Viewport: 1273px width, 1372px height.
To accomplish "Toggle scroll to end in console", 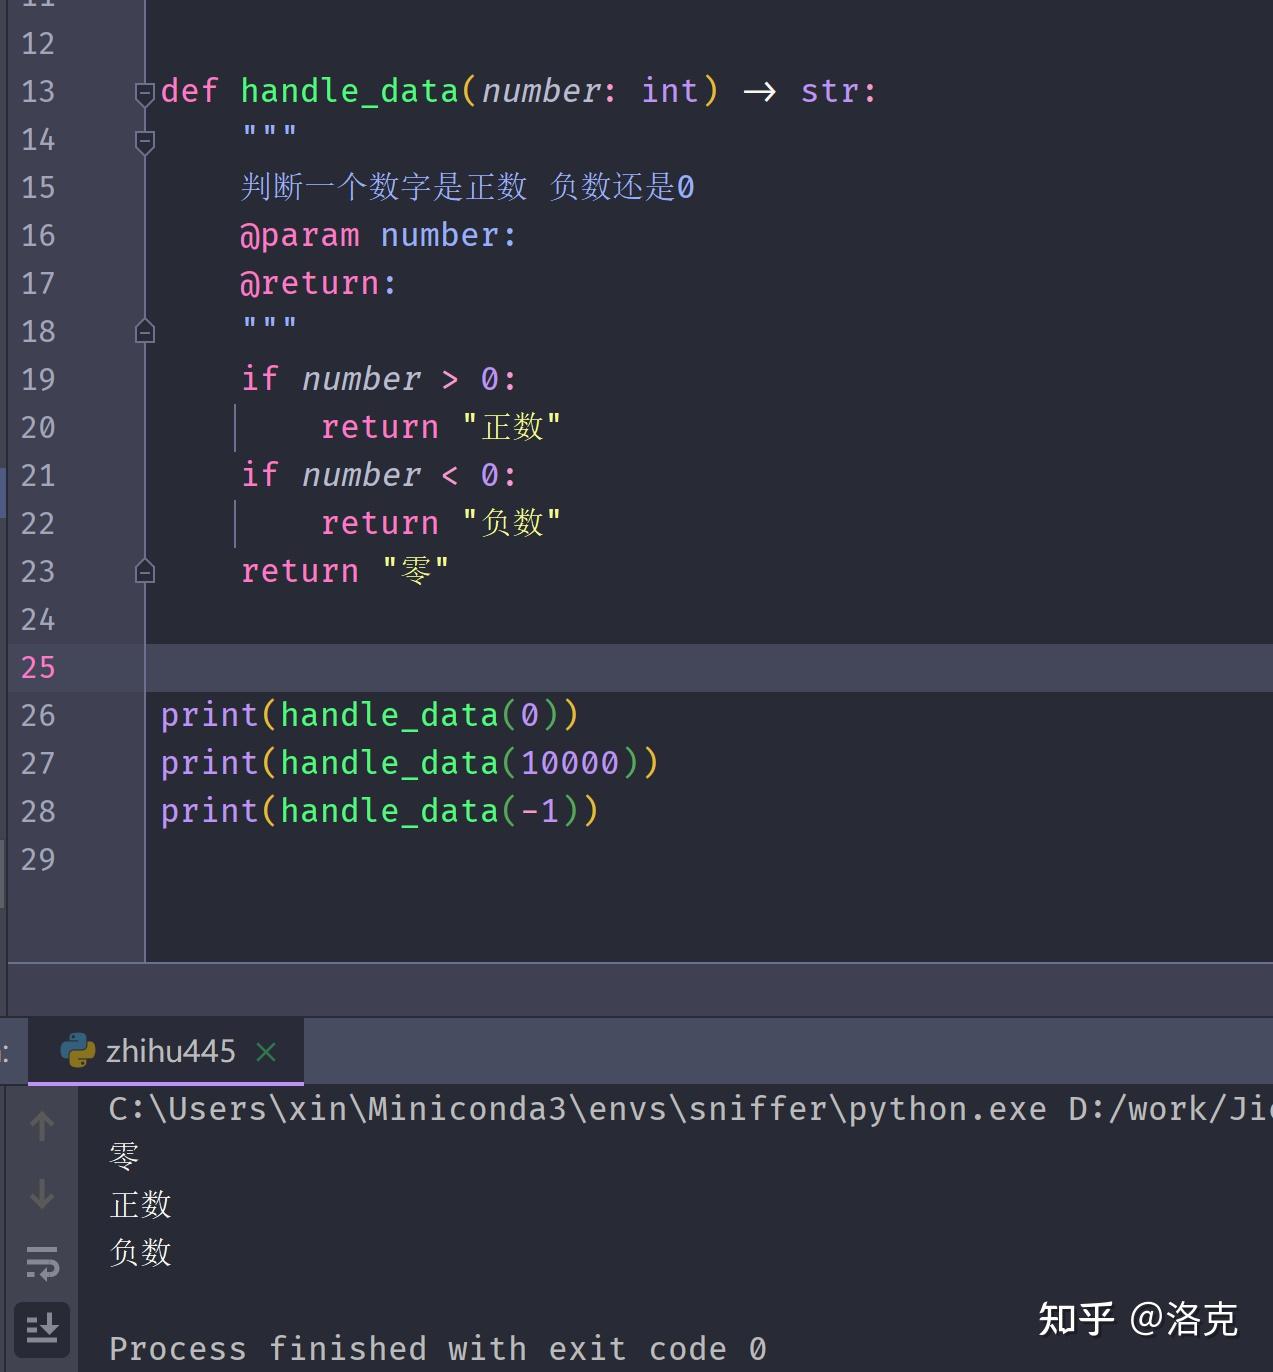I will pyautogui.click(x=42, y=1329).
